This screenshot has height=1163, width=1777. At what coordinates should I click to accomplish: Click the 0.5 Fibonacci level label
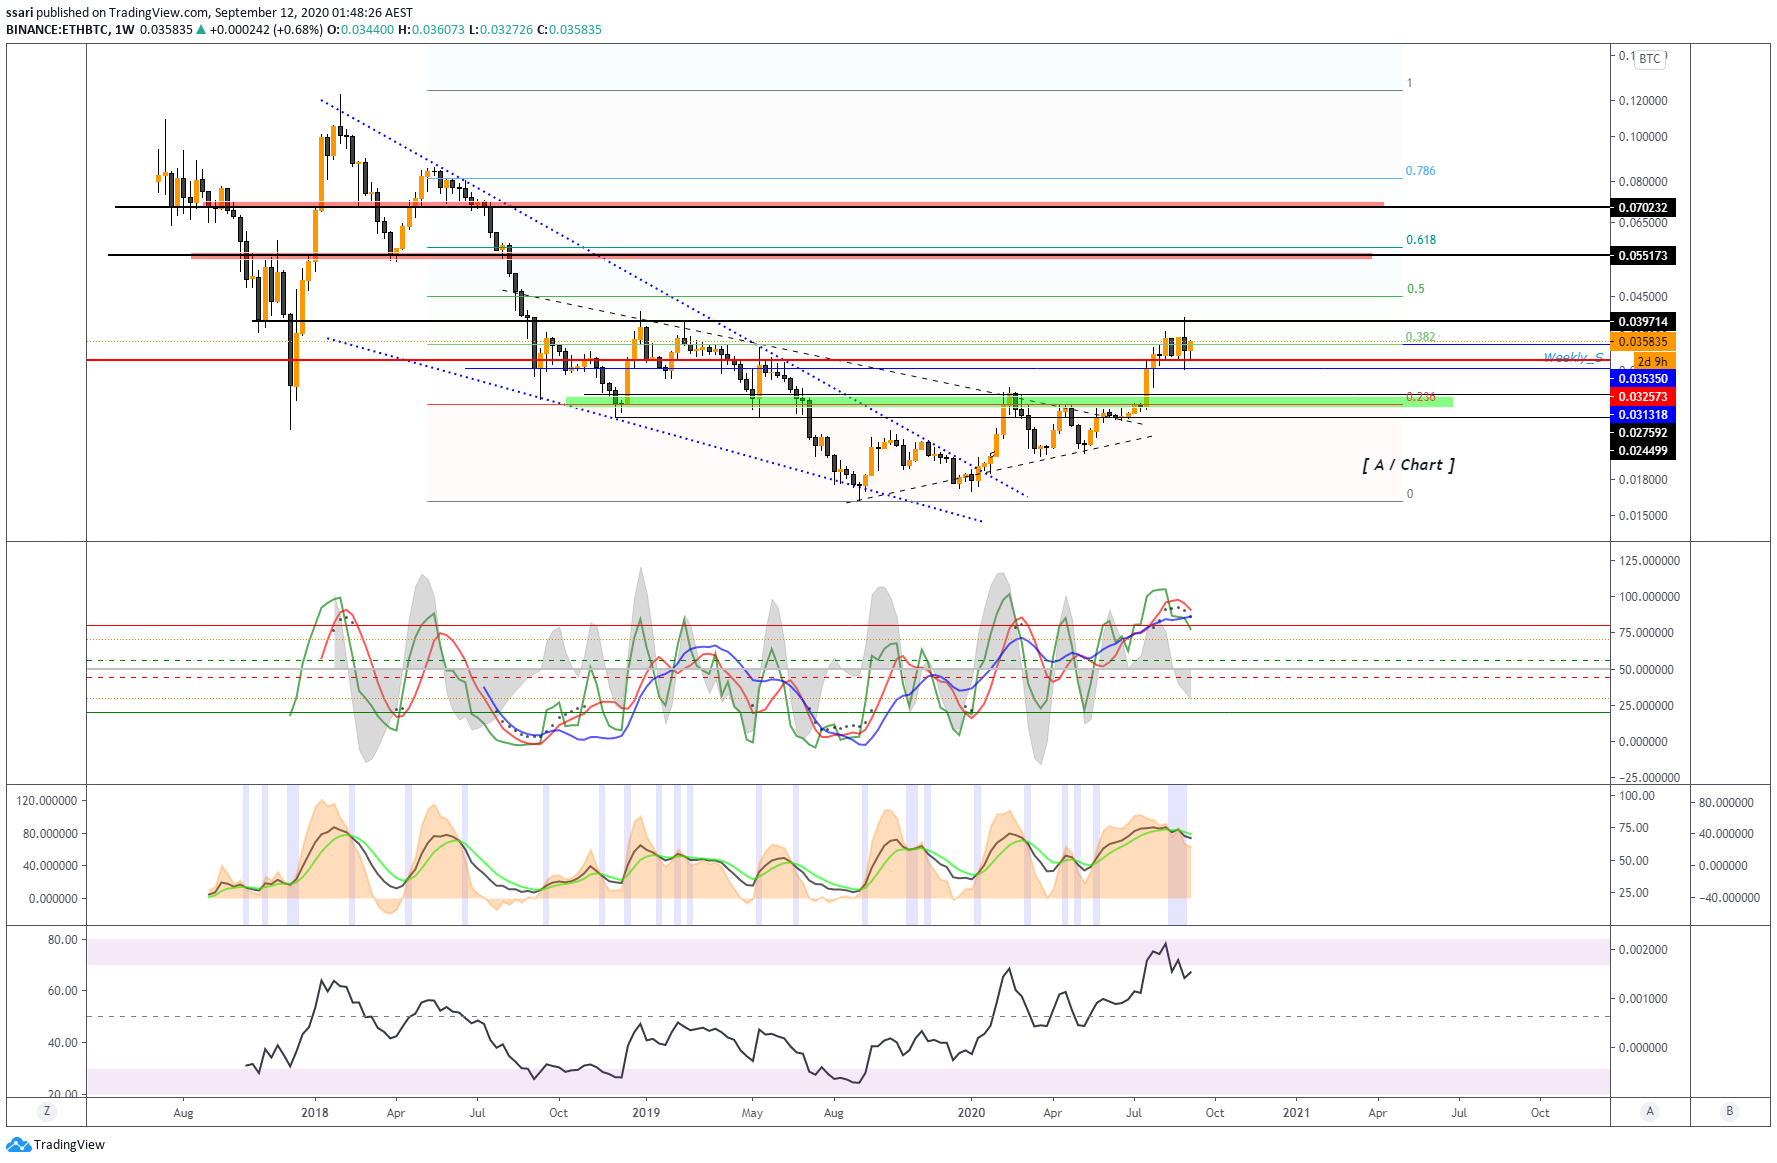[1416, 289]
